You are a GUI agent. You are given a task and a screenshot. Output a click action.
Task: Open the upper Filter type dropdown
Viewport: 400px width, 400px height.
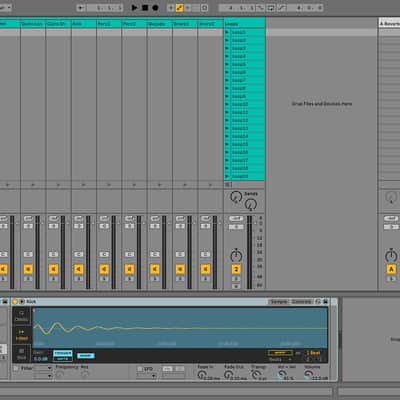point(43,368)
